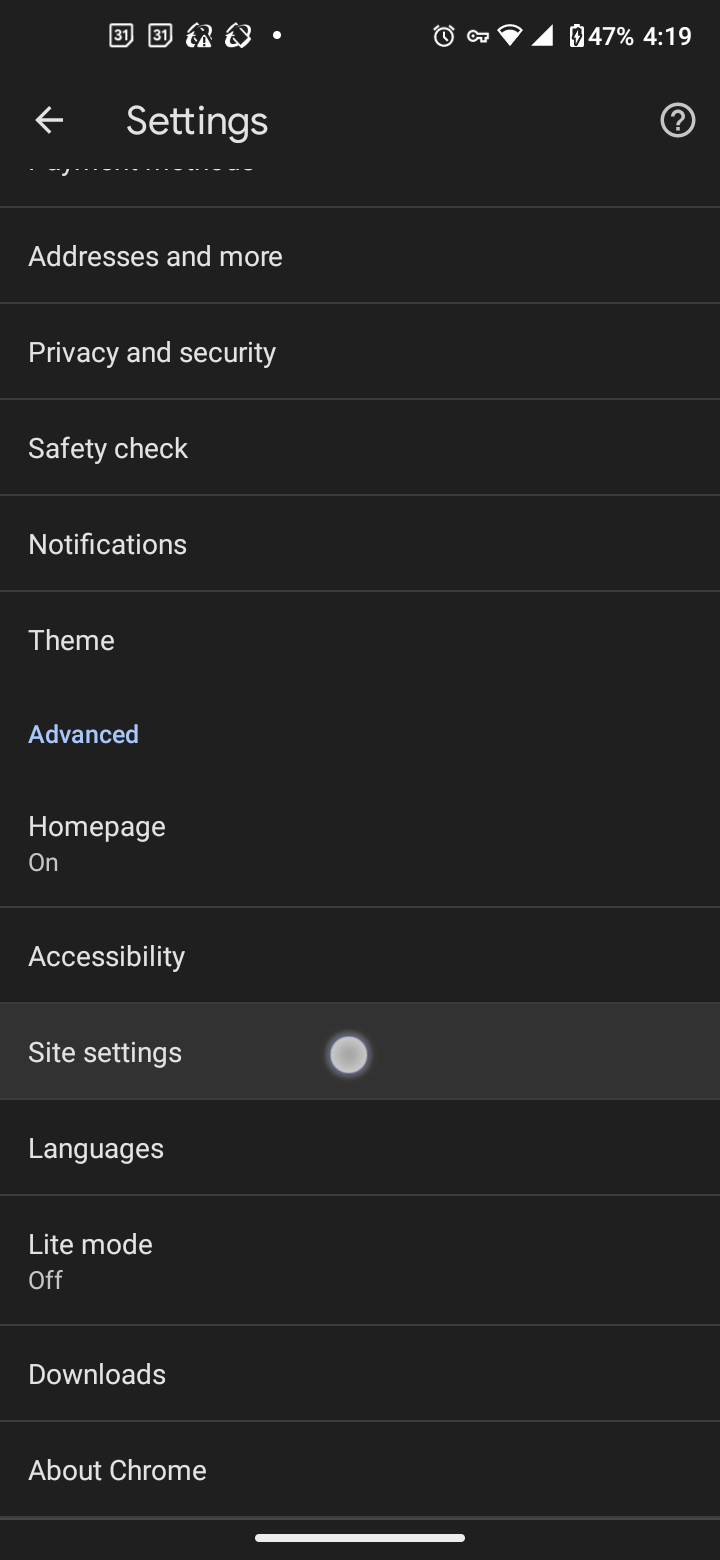This screenshot has height=1560, width=720.
Task: Tap the alarm clock status bar icon
Action: click(444, 37)
